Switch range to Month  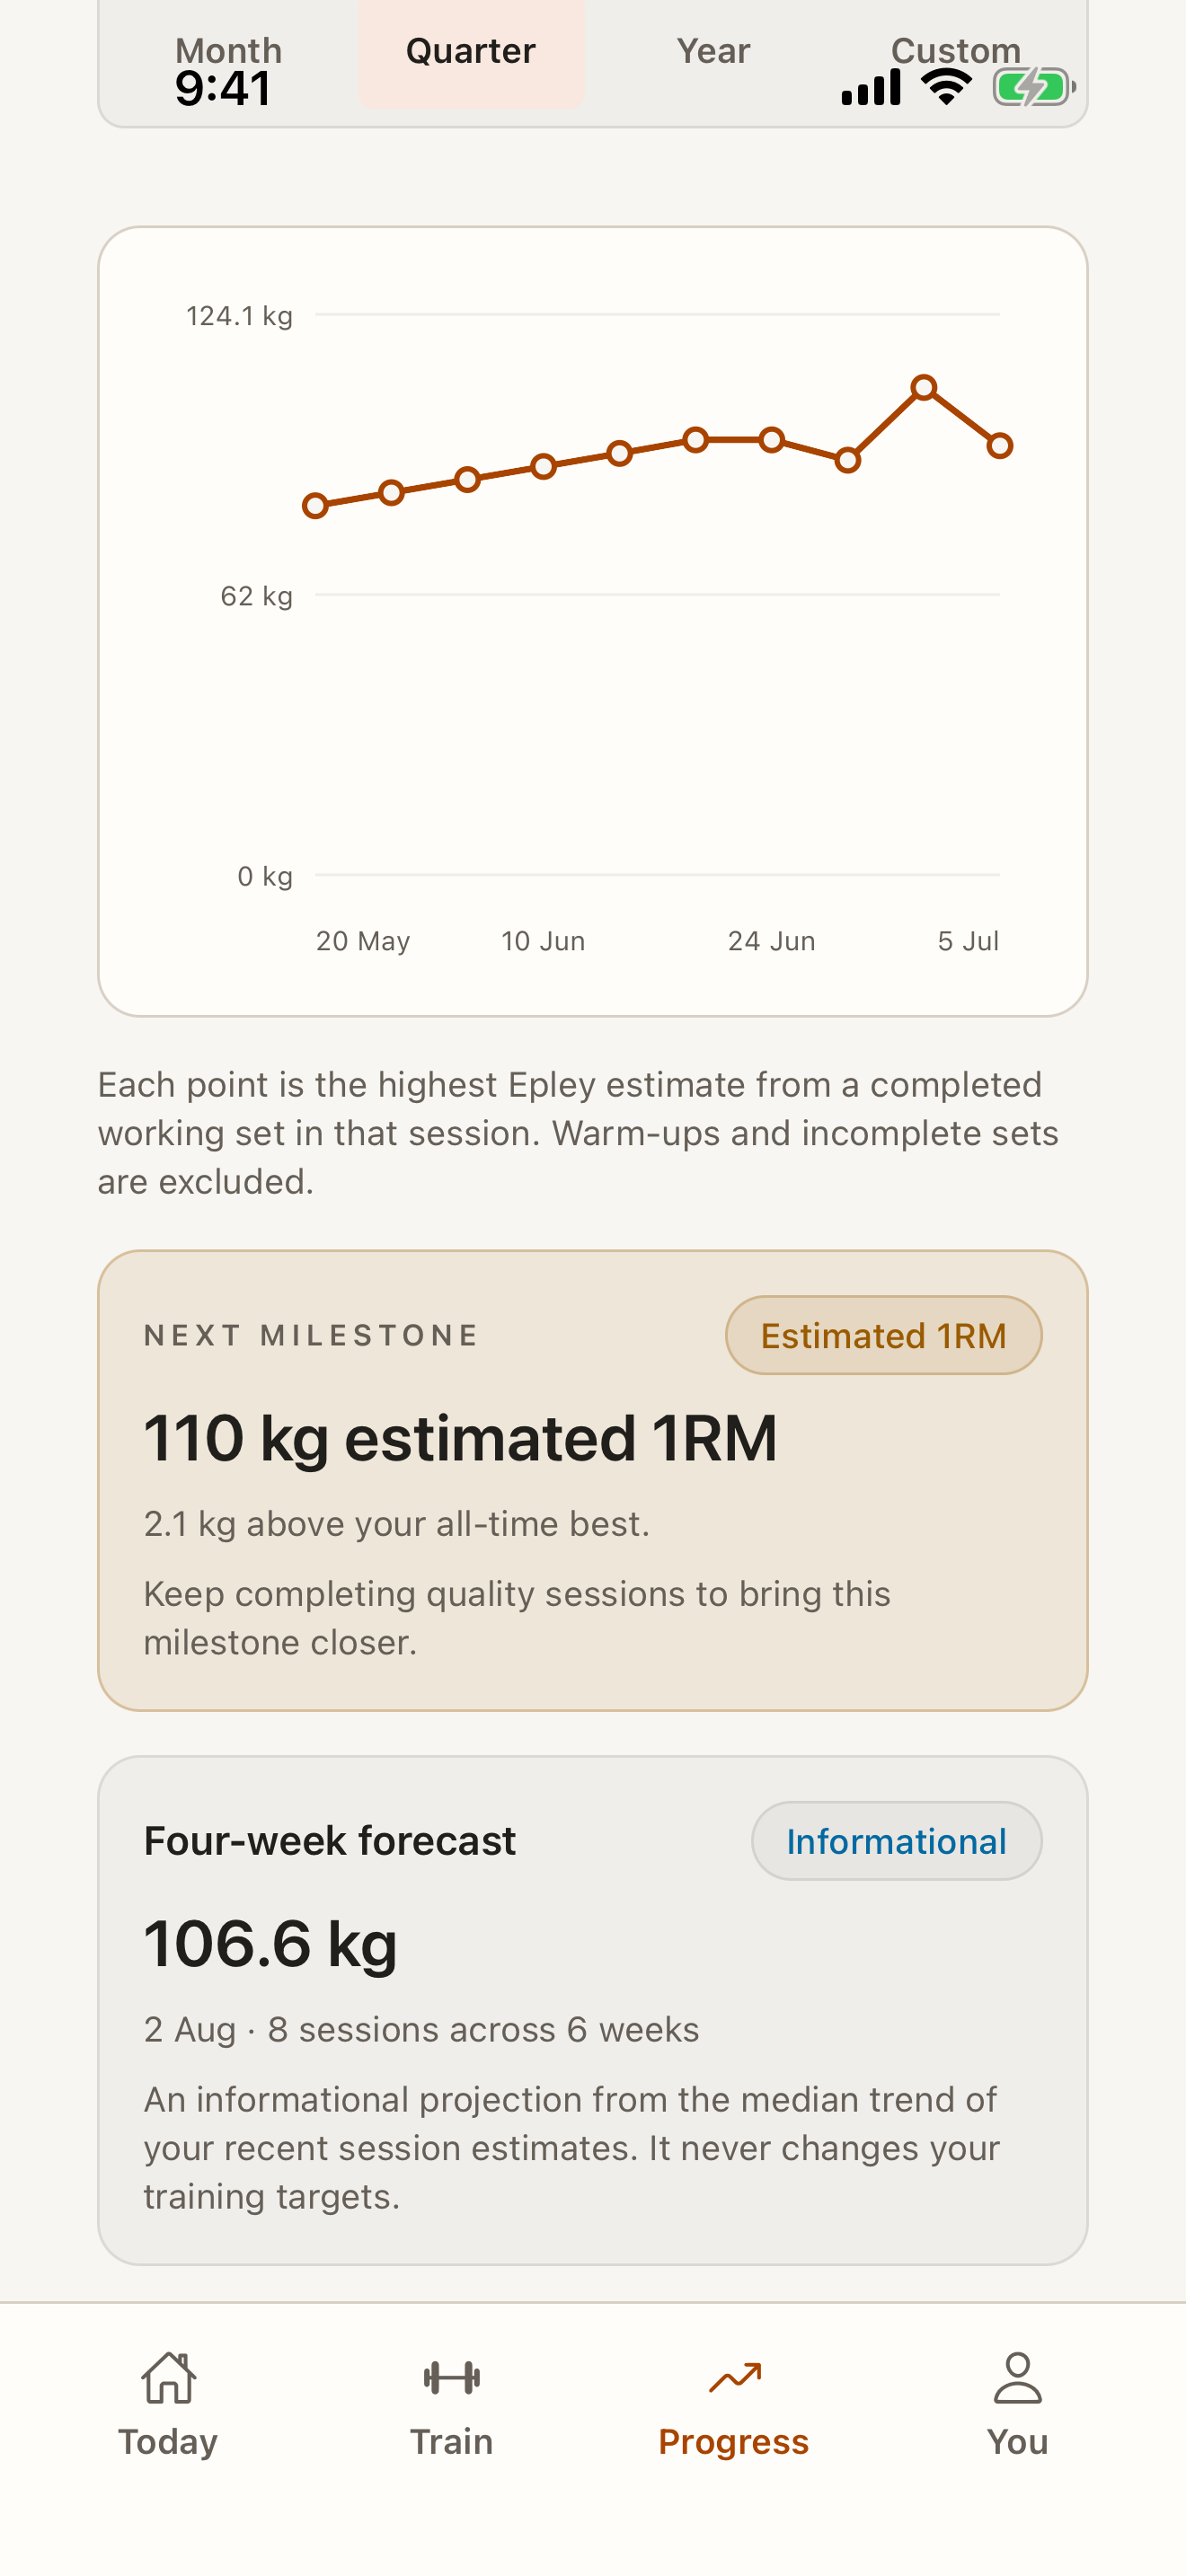pos(229,51)
